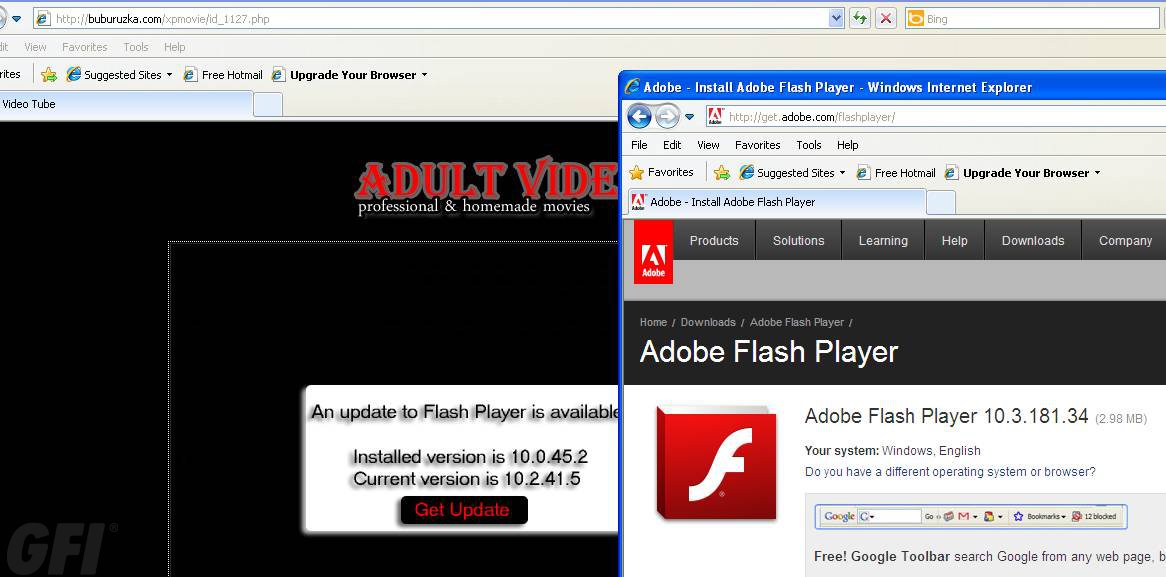Click the red stop icon in the back window
The height and width of the screenshot is (577, 1166).
(x=885, y=19)
